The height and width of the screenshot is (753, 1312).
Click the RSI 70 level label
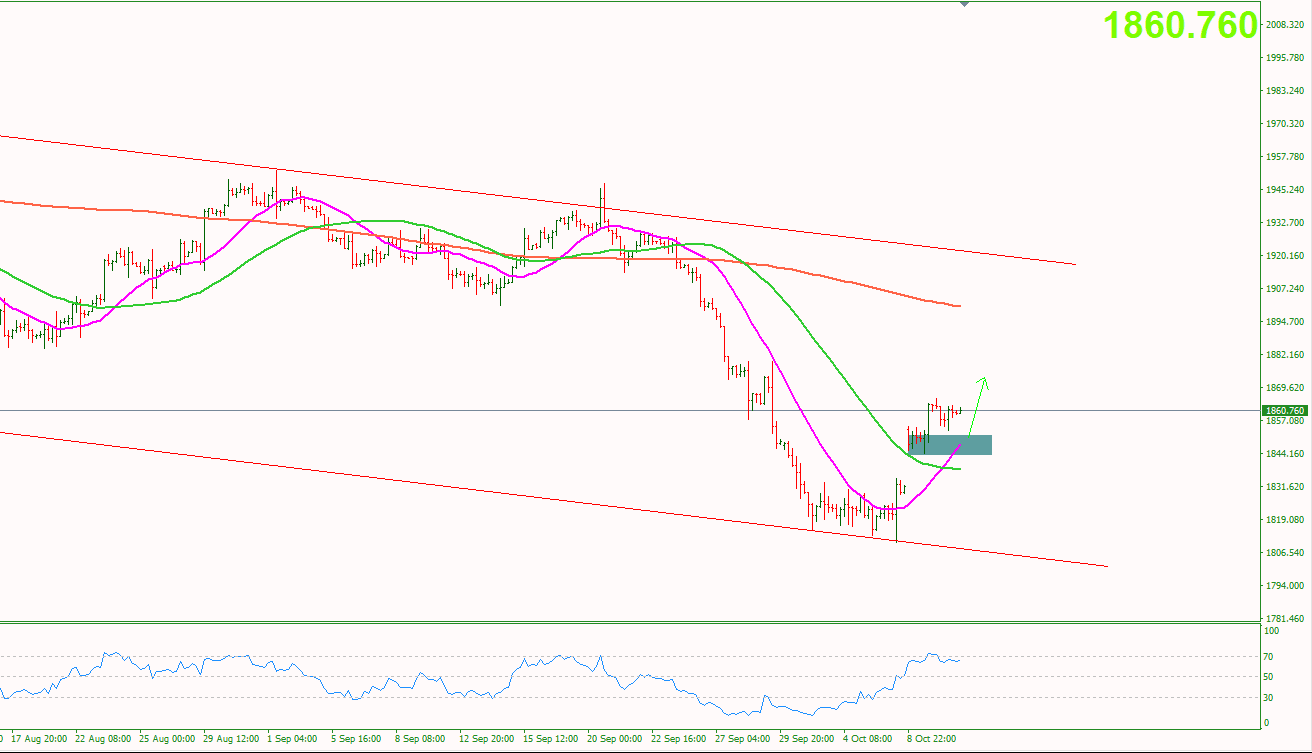1270,657
